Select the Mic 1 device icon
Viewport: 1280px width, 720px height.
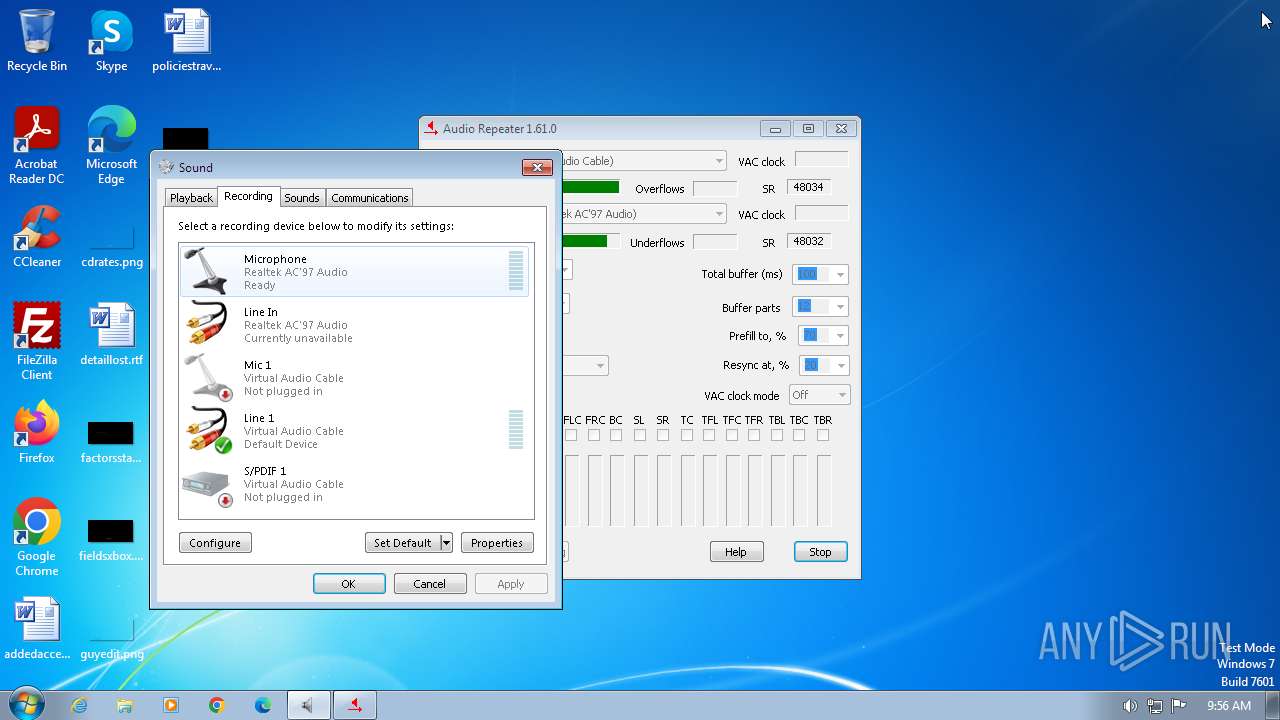click(208, 377)
